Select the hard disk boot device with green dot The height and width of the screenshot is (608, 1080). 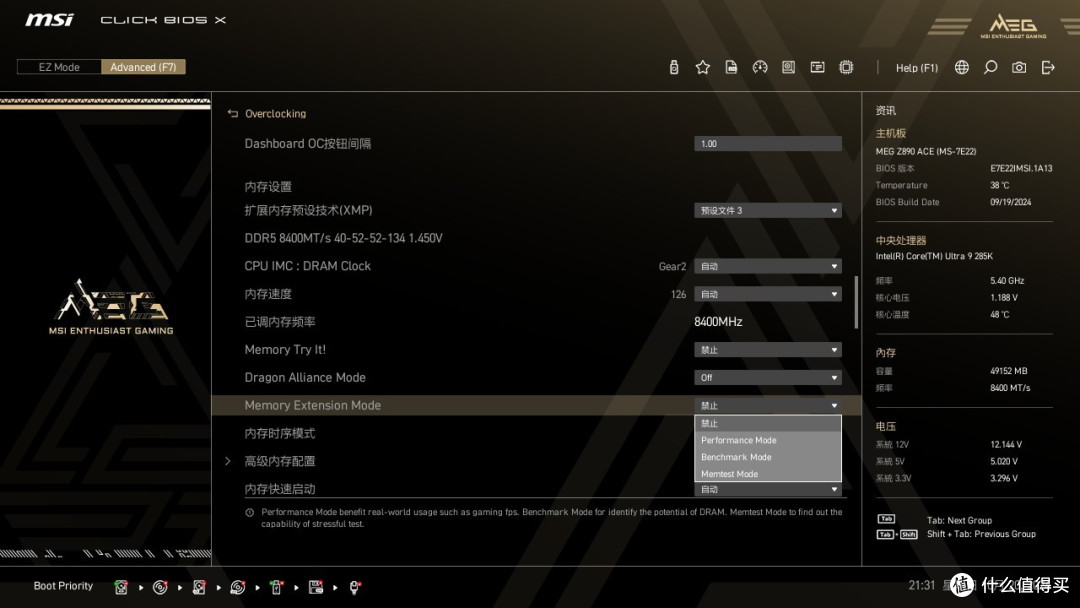coord(121,587)
